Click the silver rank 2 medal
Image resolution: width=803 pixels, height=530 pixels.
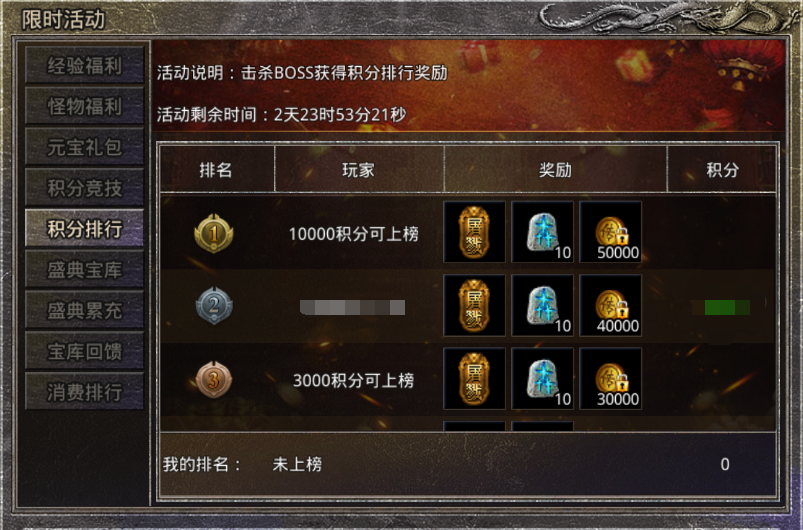coord(214,306)
